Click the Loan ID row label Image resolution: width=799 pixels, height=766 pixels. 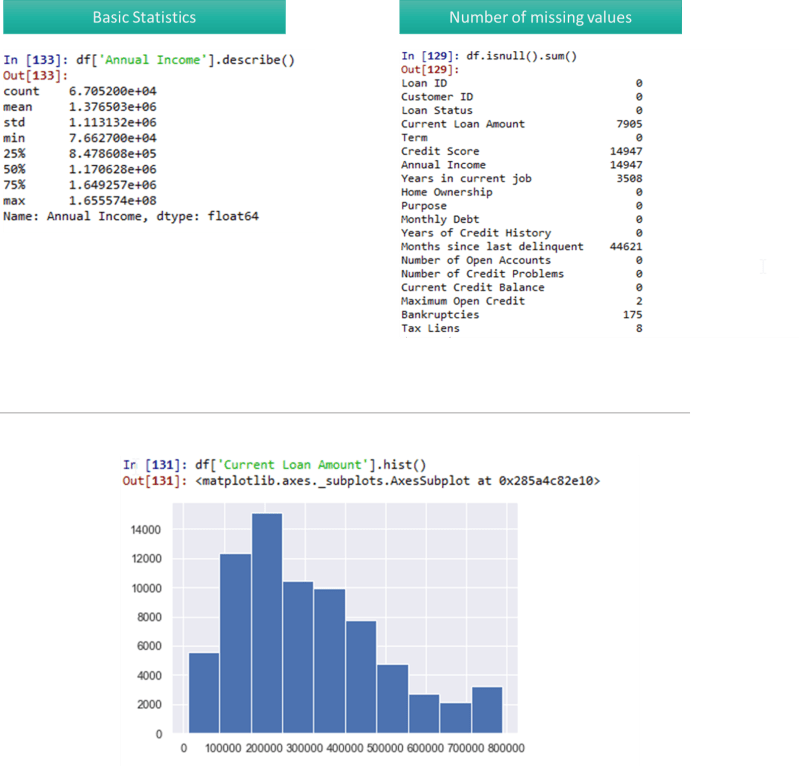[x=424, y=83]
